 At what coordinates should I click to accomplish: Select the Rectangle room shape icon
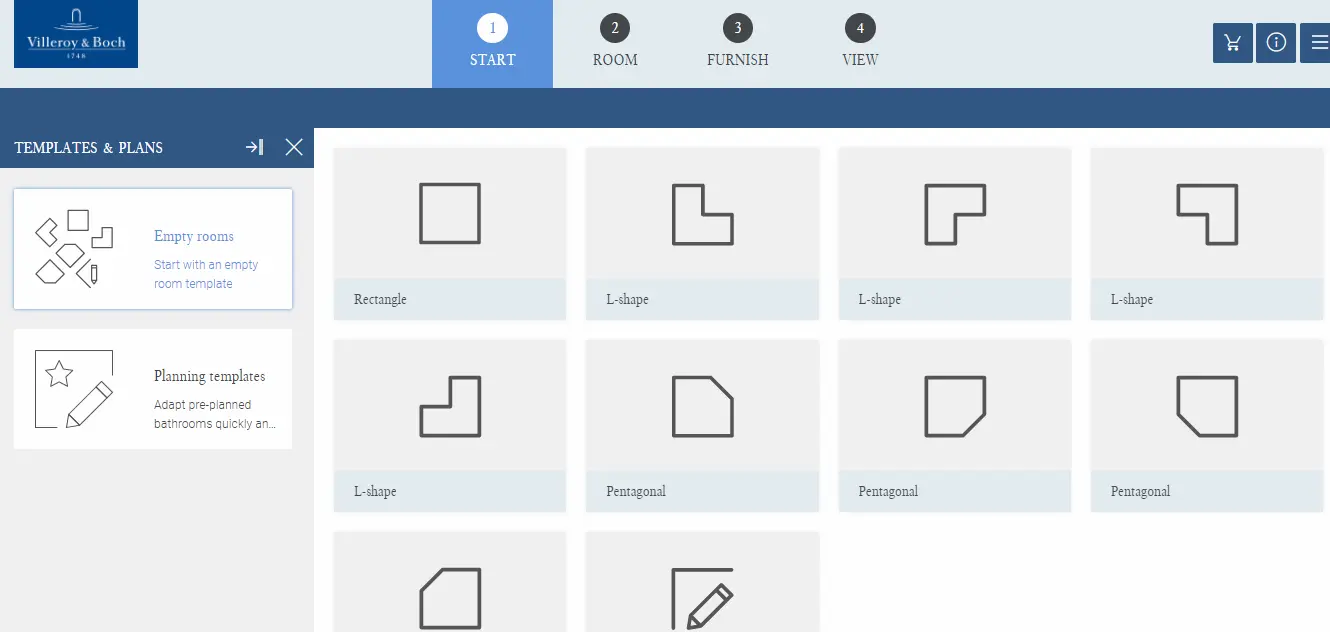(x=450, y=214)
